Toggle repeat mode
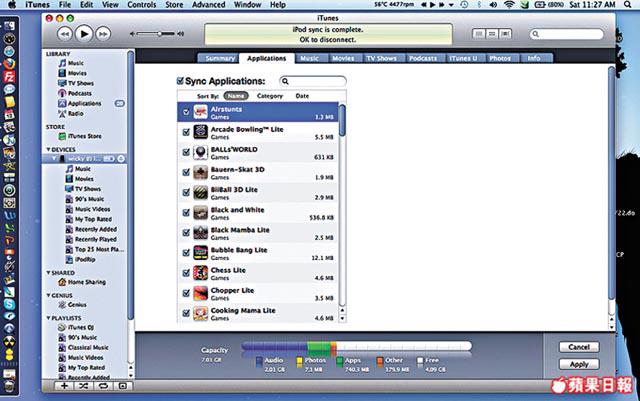 (103, 385)
